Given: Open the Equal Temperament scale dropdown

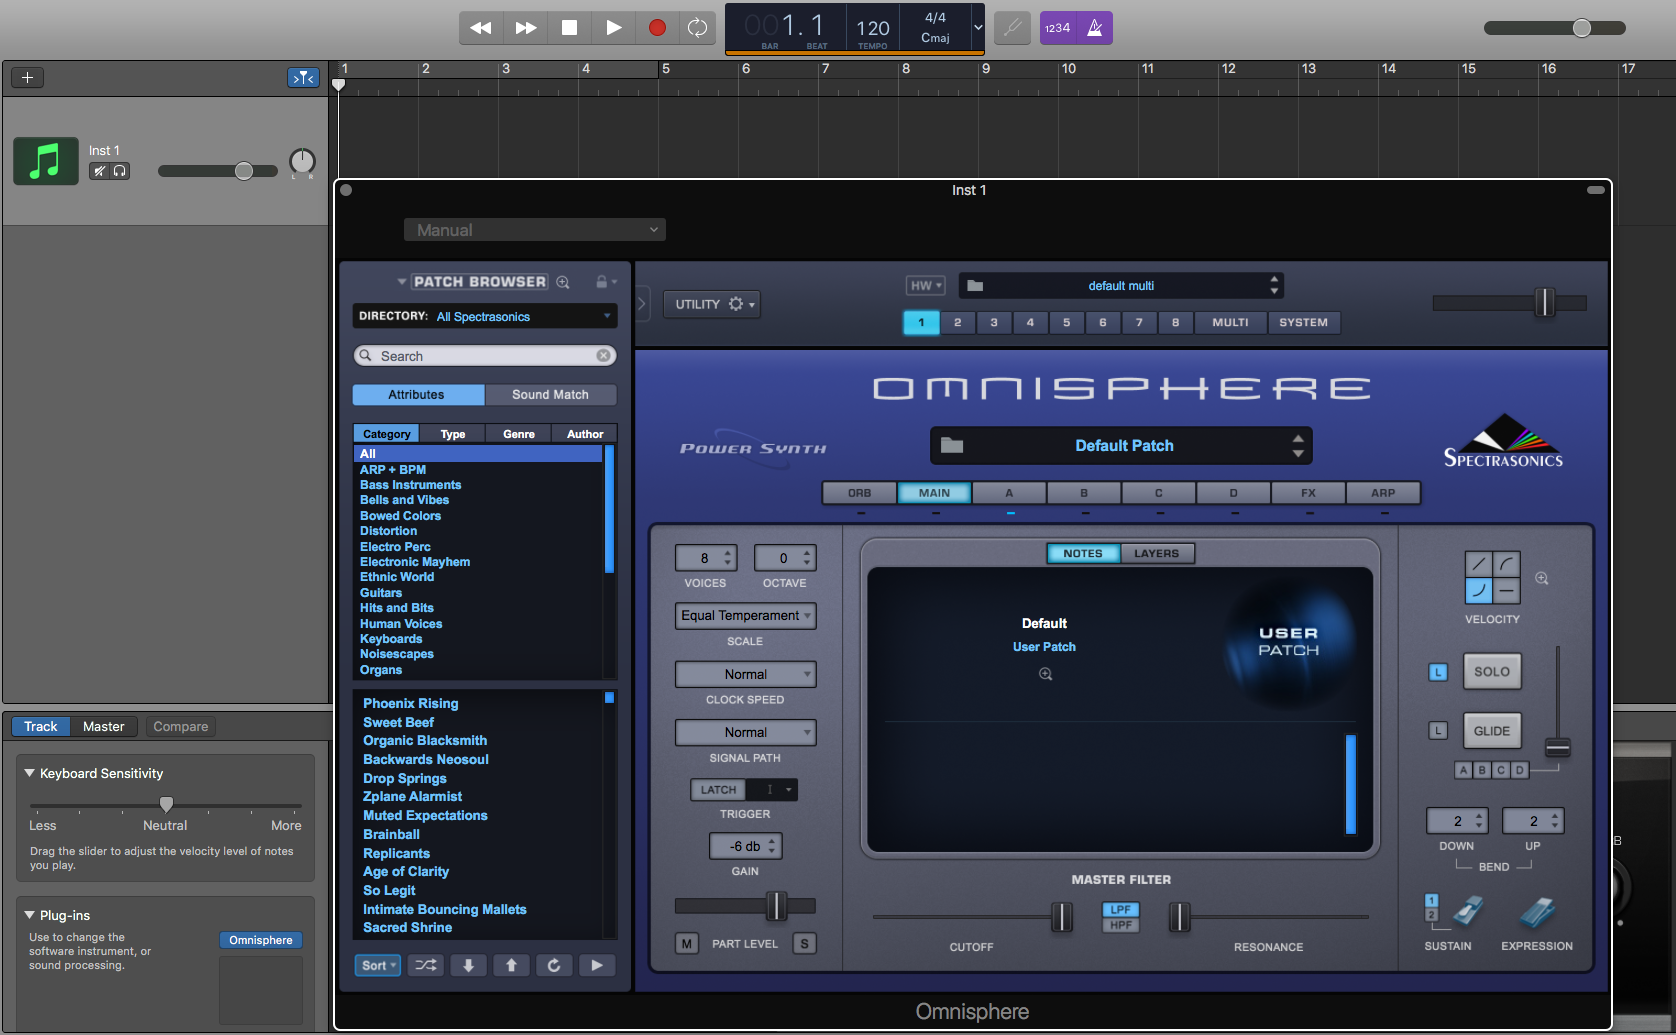Looking at the screenshot, I should [745, 616].
